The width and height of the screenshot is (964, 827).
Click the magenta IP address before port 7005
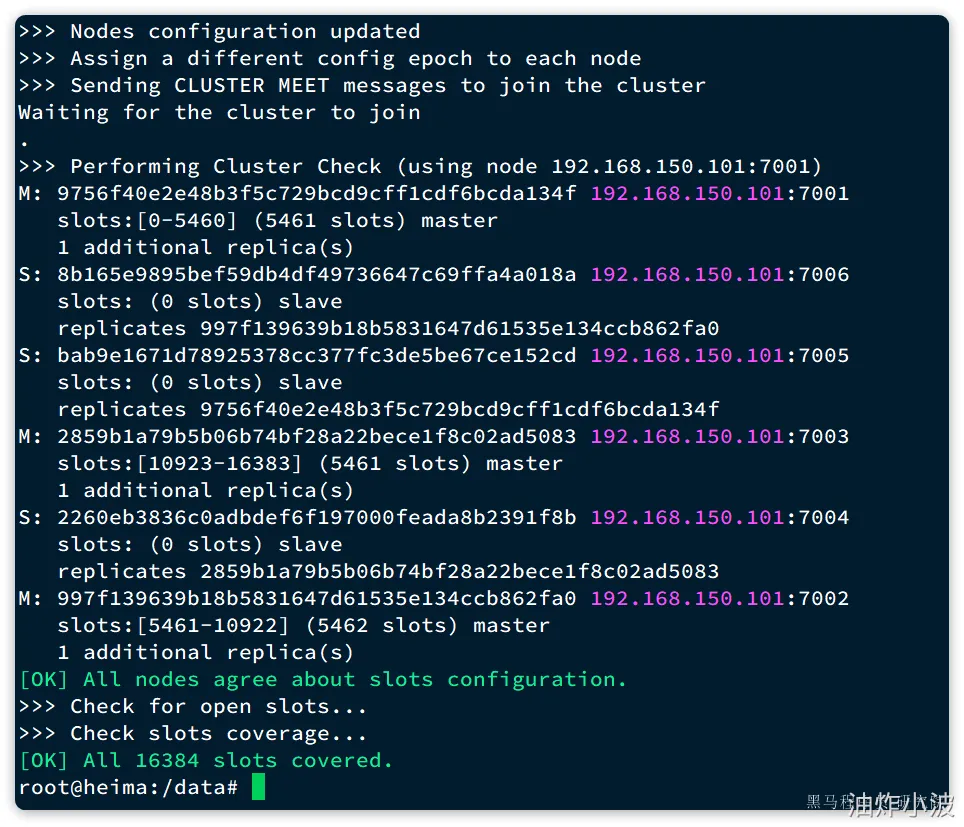coord(687,355)
